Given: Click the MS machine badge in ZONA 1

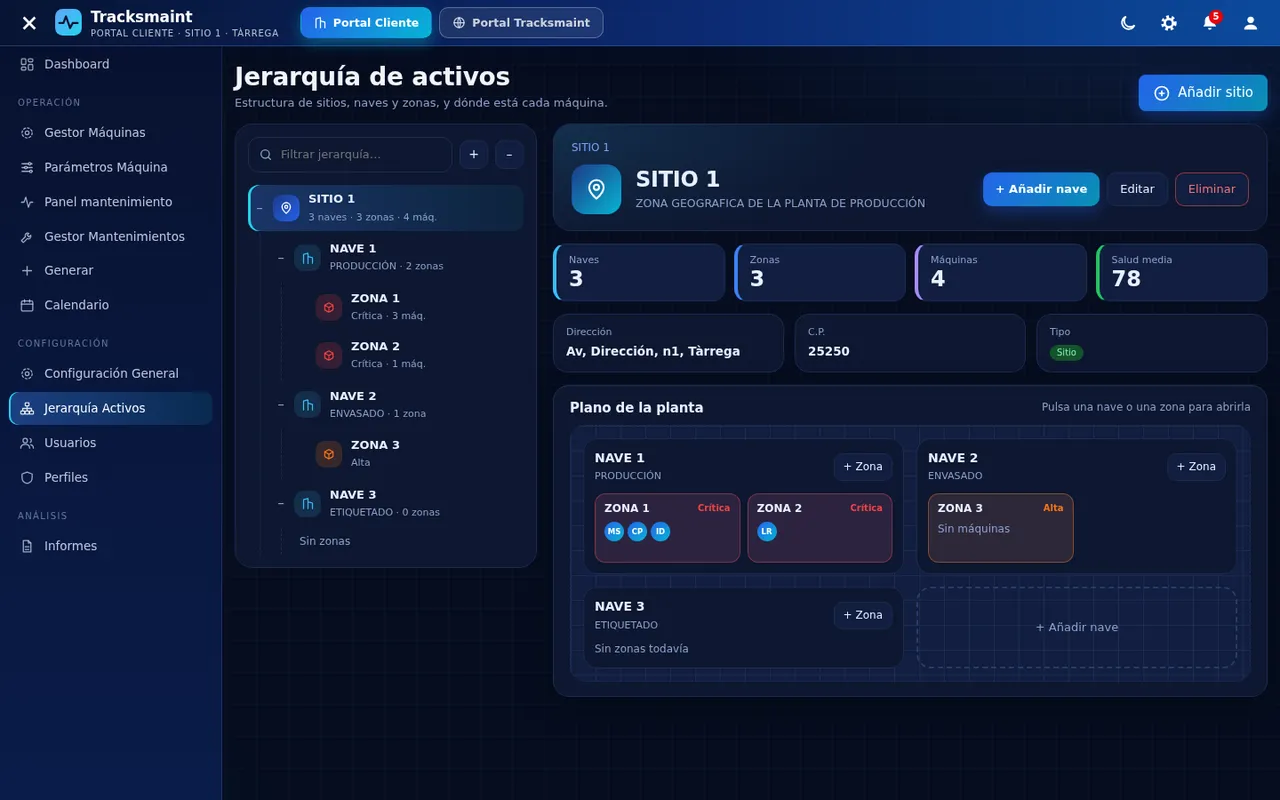Looking at the screenshot, I should point(614,532).
